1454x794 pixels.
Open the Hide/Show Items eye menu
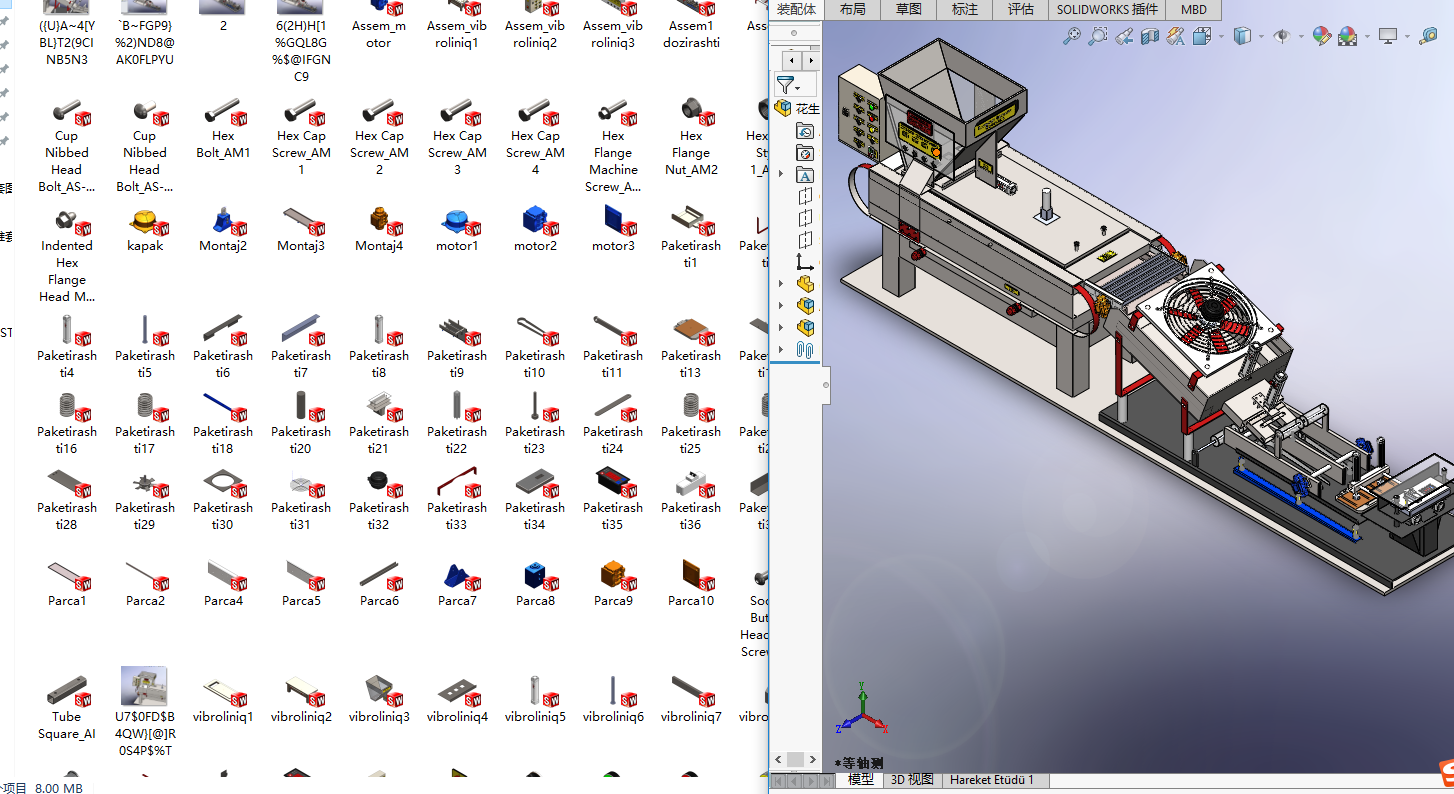tap(1281, 36)
